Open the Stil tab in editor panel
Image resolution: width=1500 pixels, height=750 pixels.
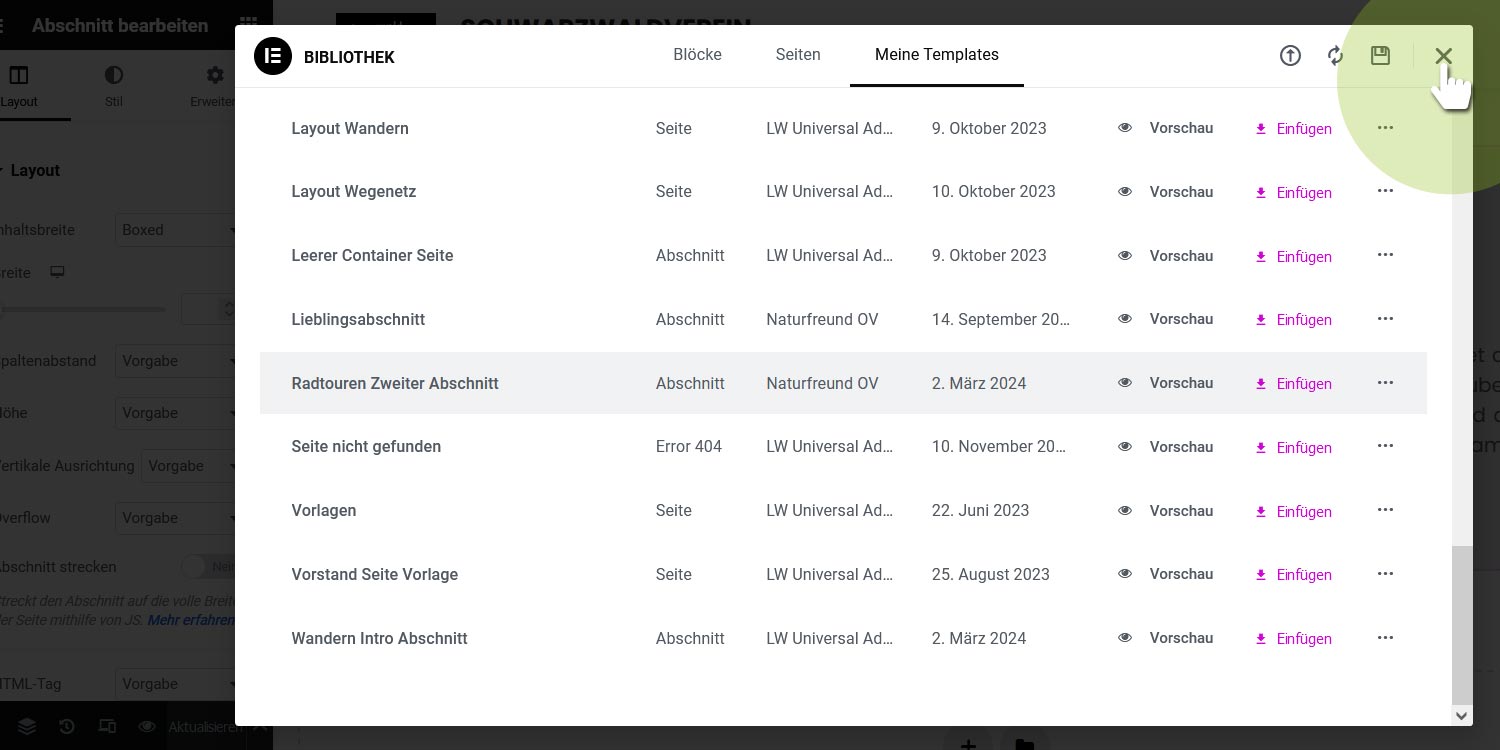114,87
